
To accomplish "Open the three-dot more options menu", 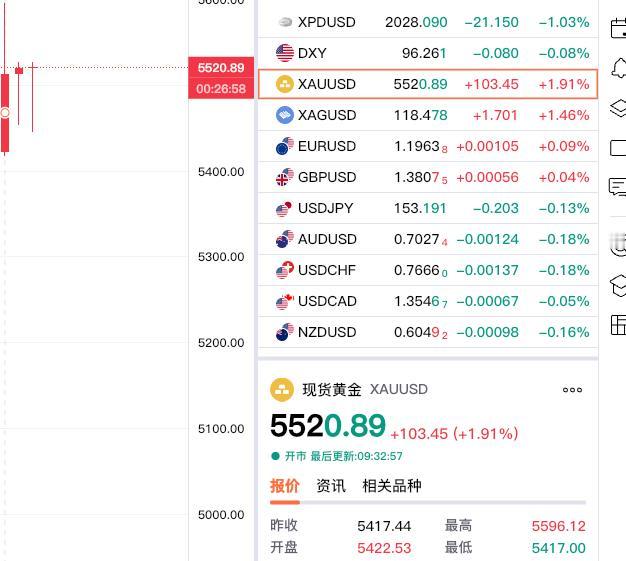I will [x=573, y=390].
